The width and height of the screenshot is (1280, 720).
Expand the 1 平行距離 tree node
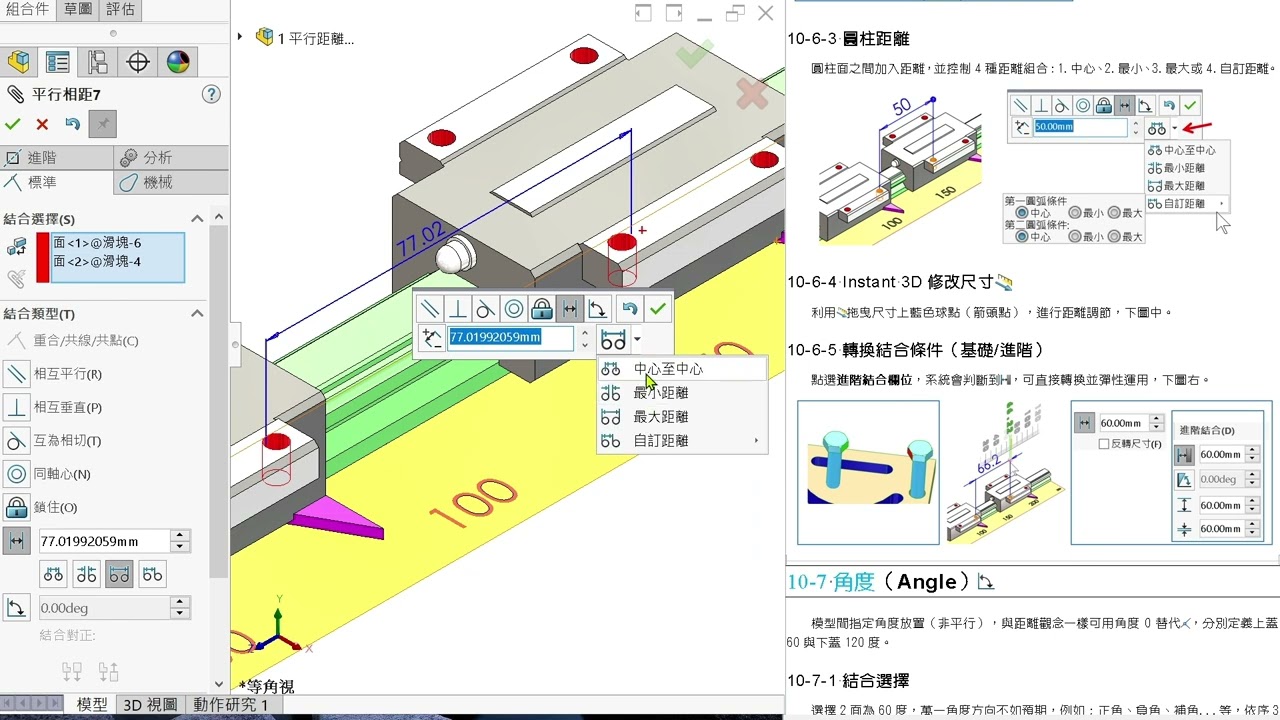(240, 38)
